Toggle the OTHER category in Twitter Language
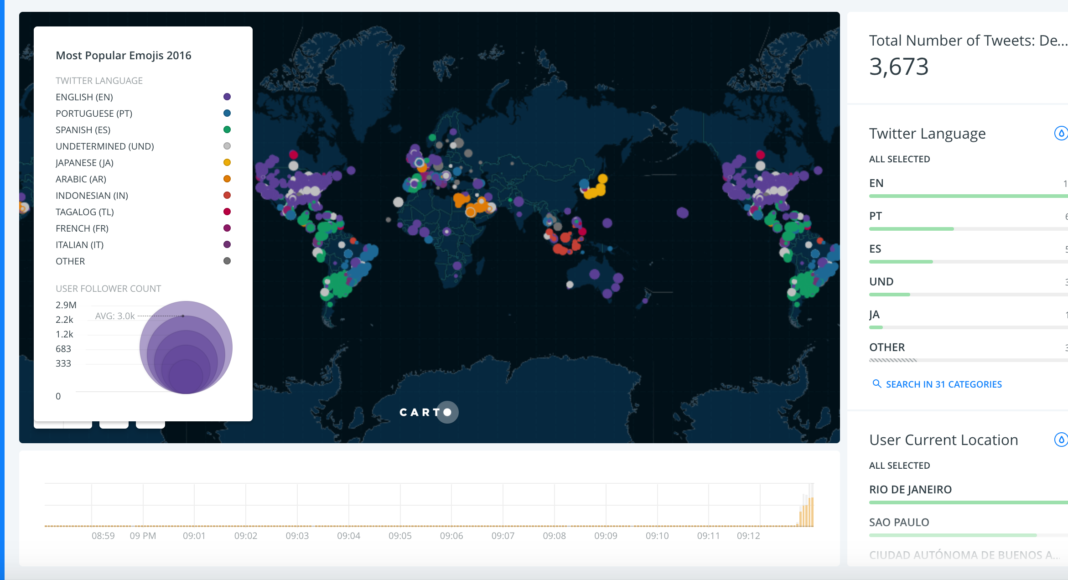This screenshot has width=1068, height=580. [887, 347]
